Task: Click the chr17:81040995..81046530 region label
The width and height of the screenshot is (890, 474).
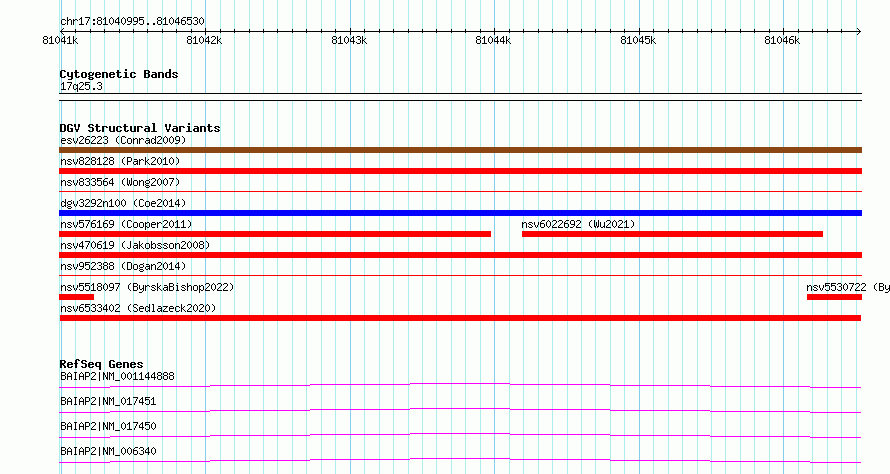Action: tap(132, 21)
